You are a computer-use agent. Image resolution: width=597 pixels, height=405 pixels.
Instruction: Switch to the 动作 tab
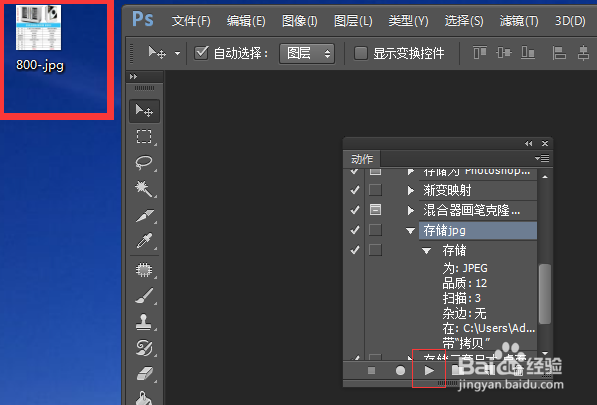tap(362, 159)
